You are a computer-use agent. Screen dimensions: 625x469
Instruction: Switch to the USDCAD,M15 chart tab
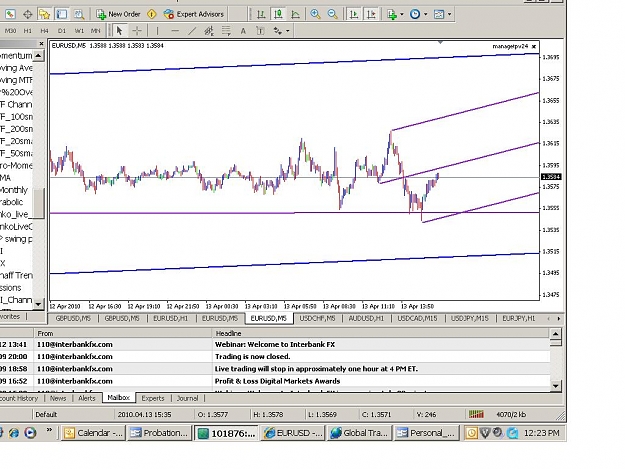(417, 318)
